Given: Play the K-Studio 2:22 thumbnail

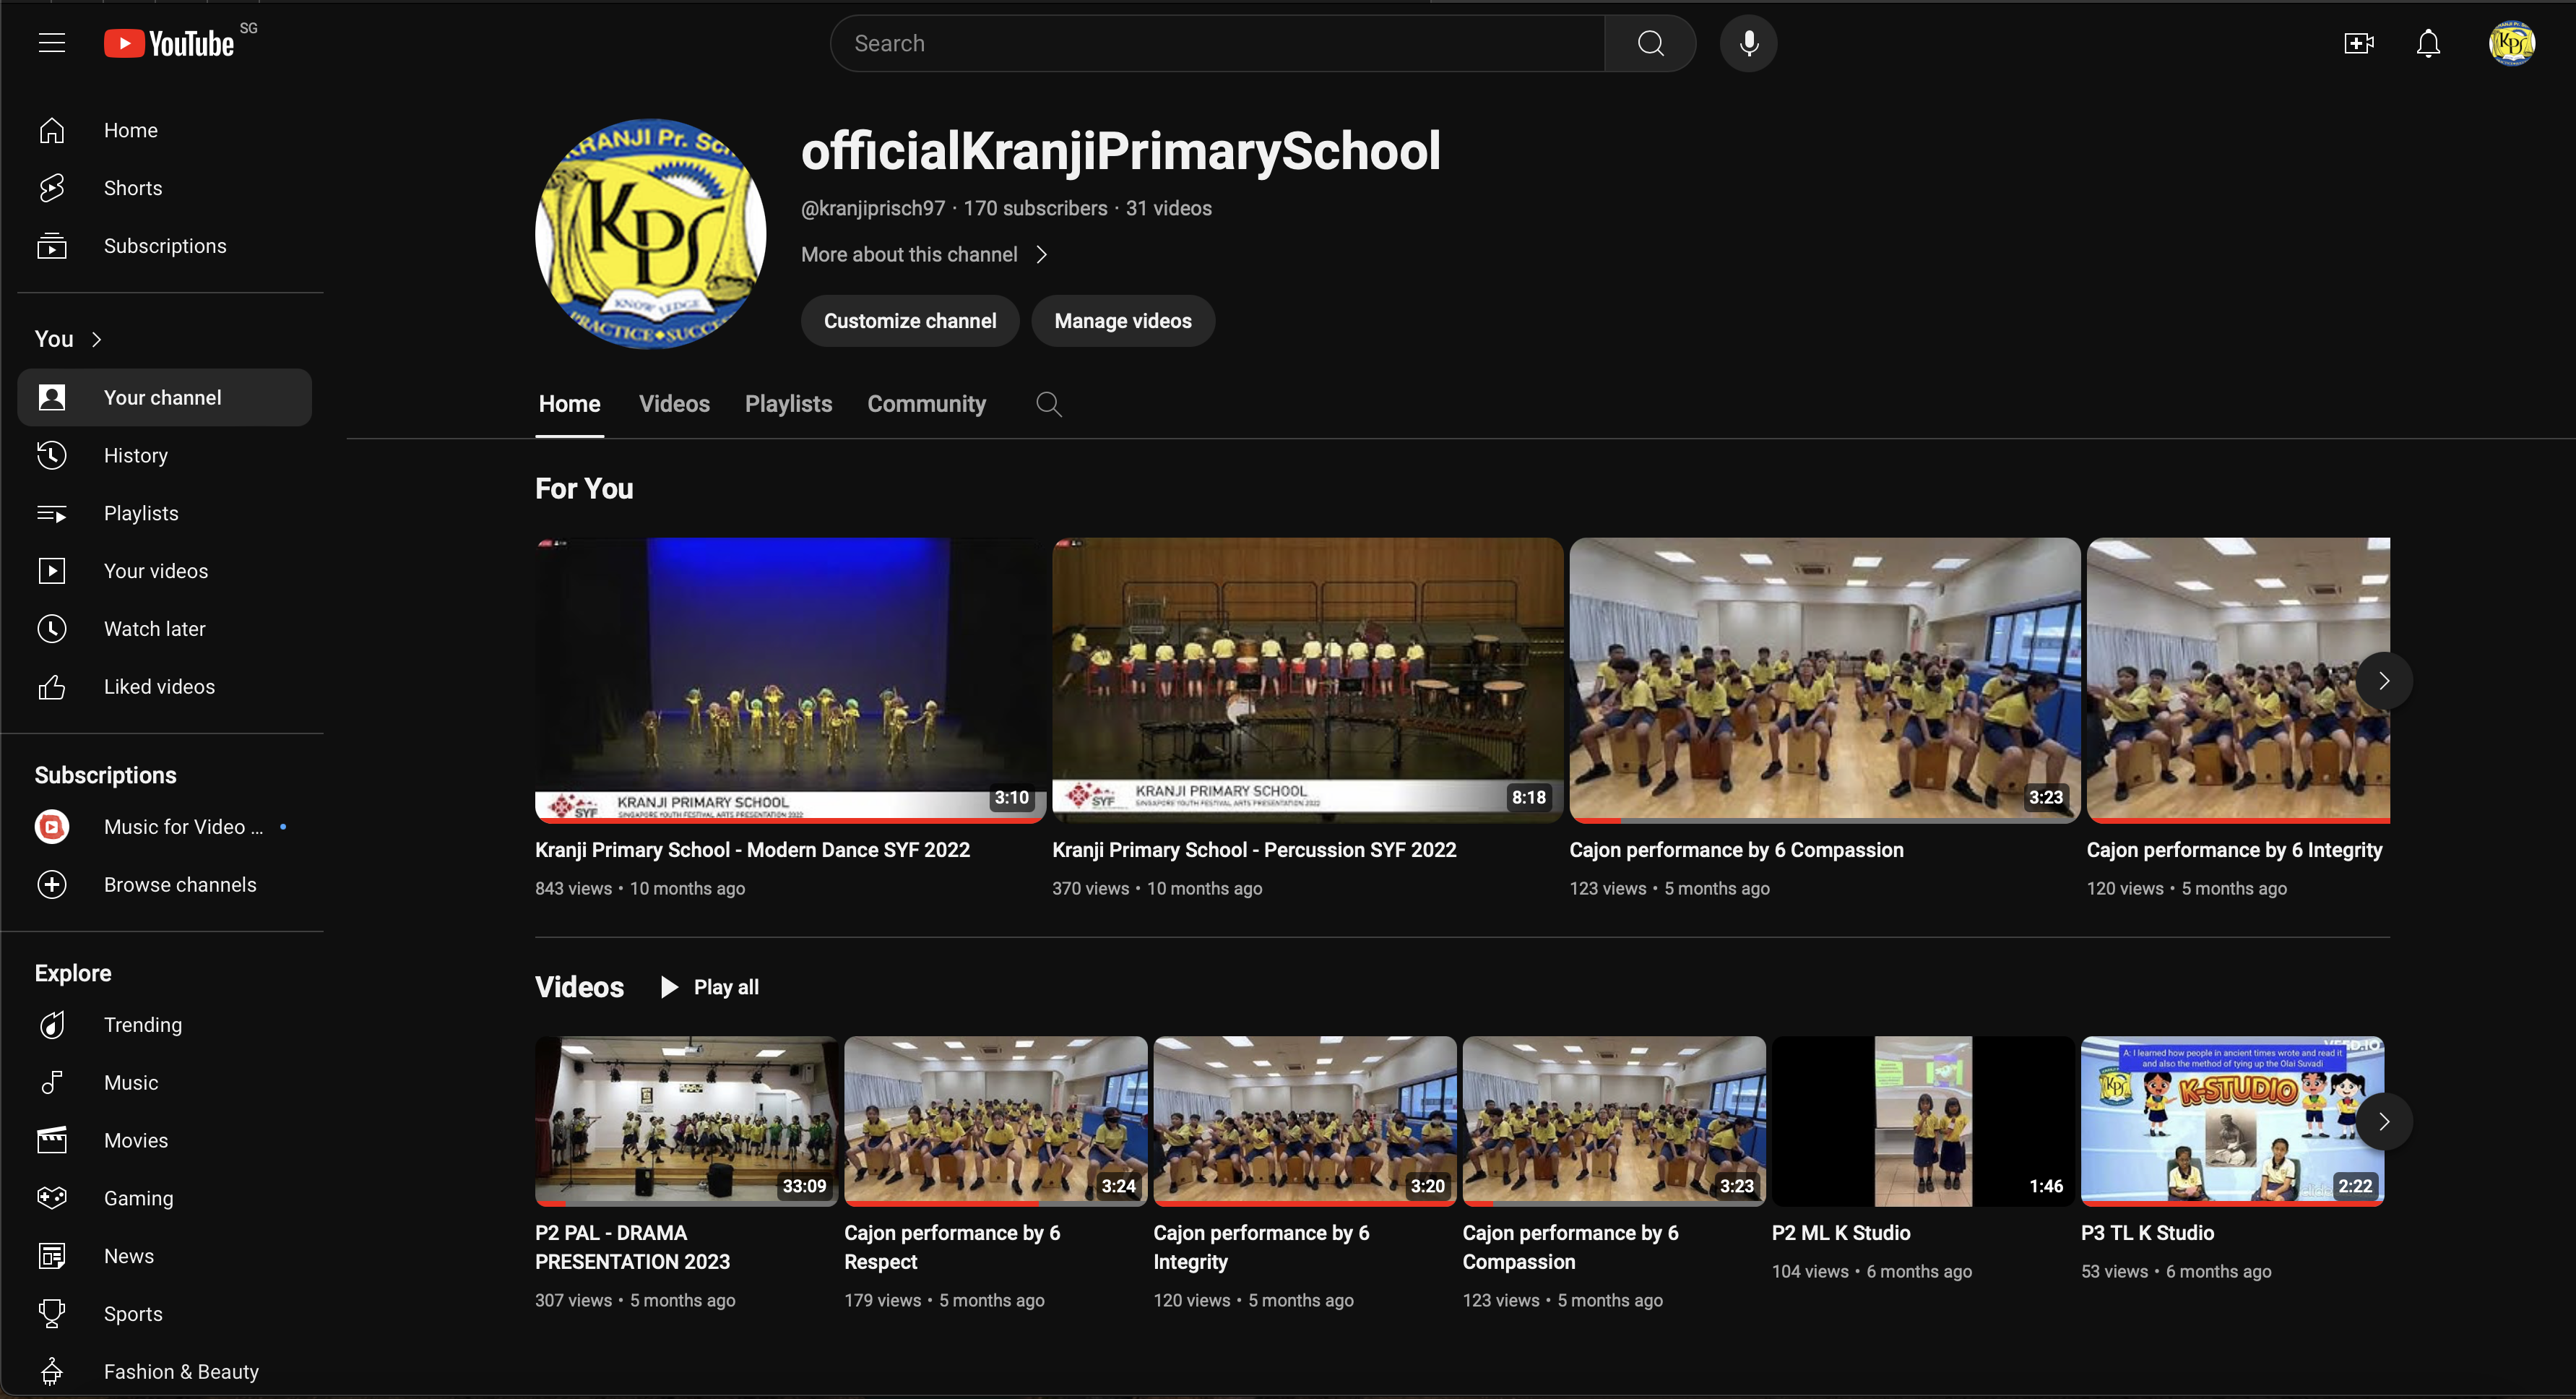Looking at the screenshot, I should pyautogui.click(x=2232, y=1122).
